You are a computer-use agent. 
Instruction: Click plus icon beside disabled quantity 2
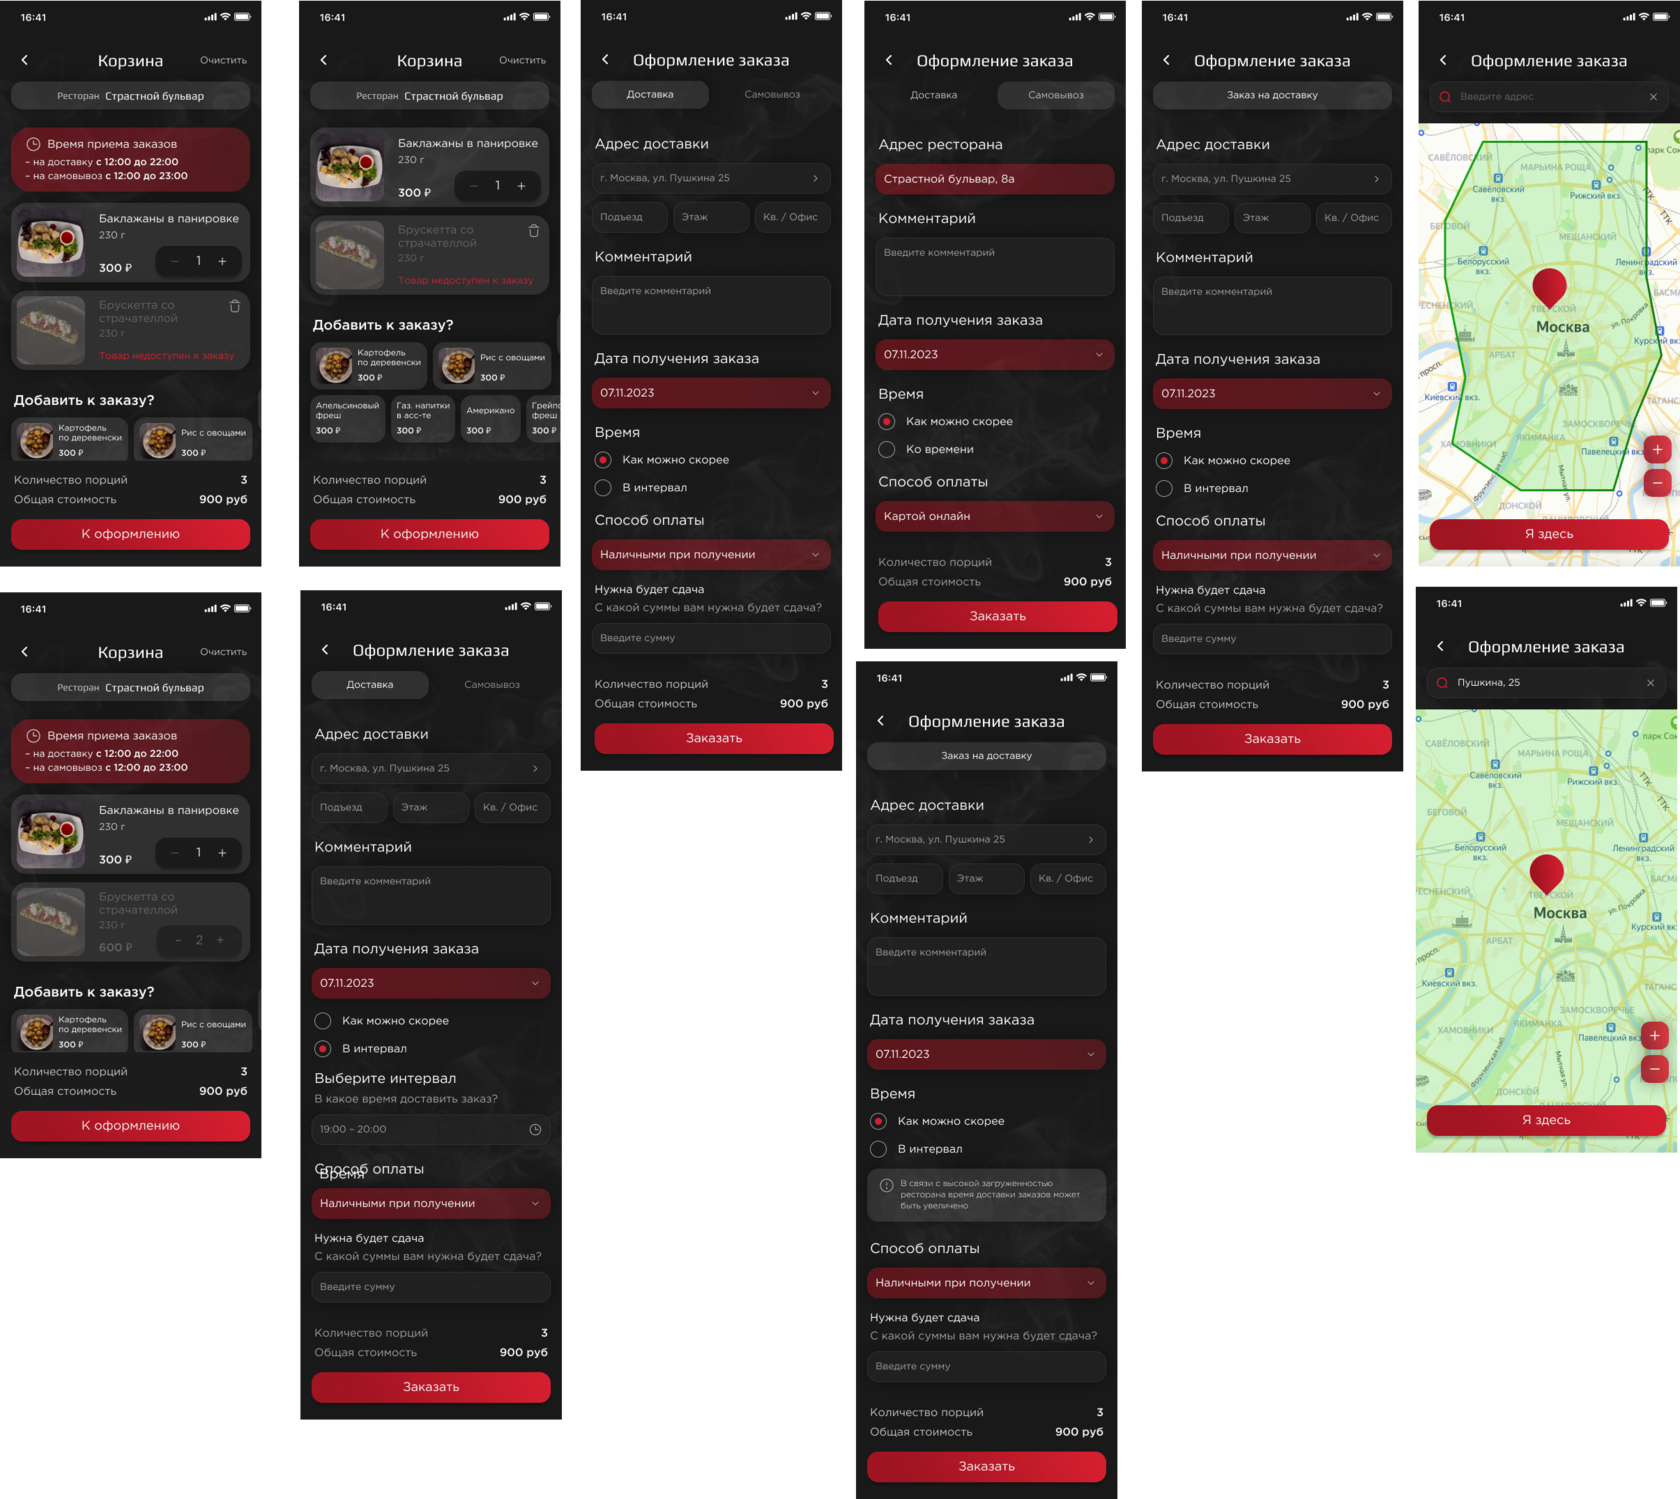(x=220, y=940)
